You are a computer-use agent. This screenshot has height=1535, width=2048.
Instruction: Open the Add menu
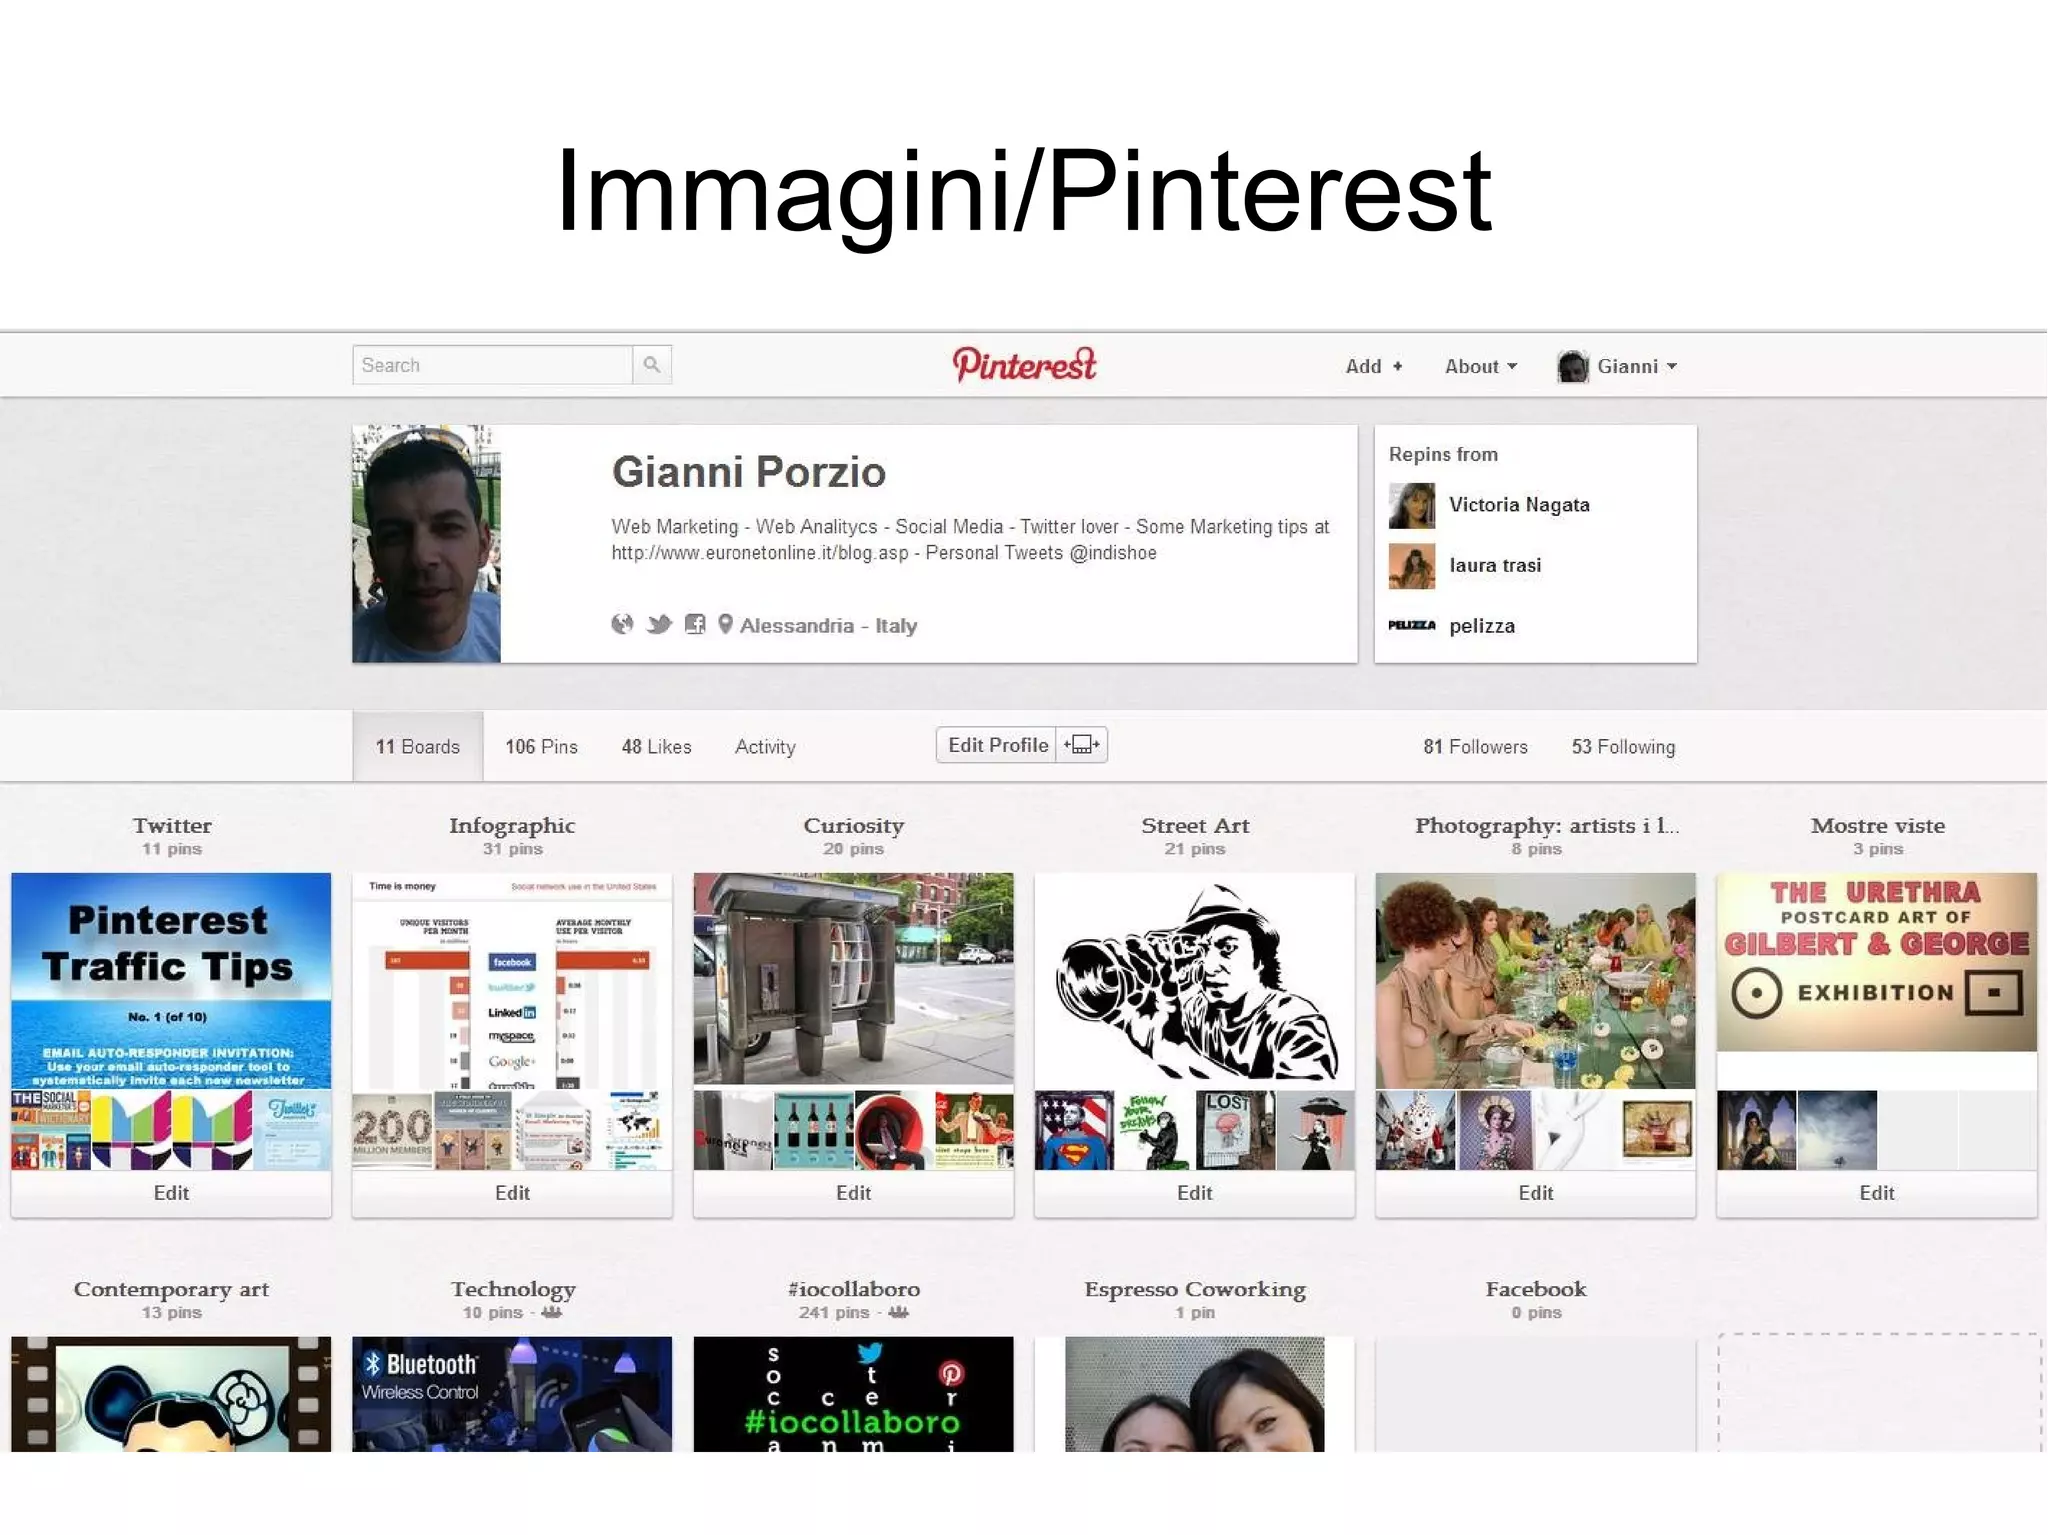[1374, 367]
